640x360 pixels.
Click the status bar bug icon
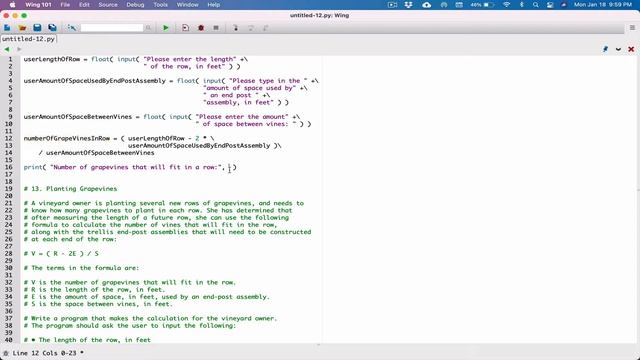pos(6,353)
